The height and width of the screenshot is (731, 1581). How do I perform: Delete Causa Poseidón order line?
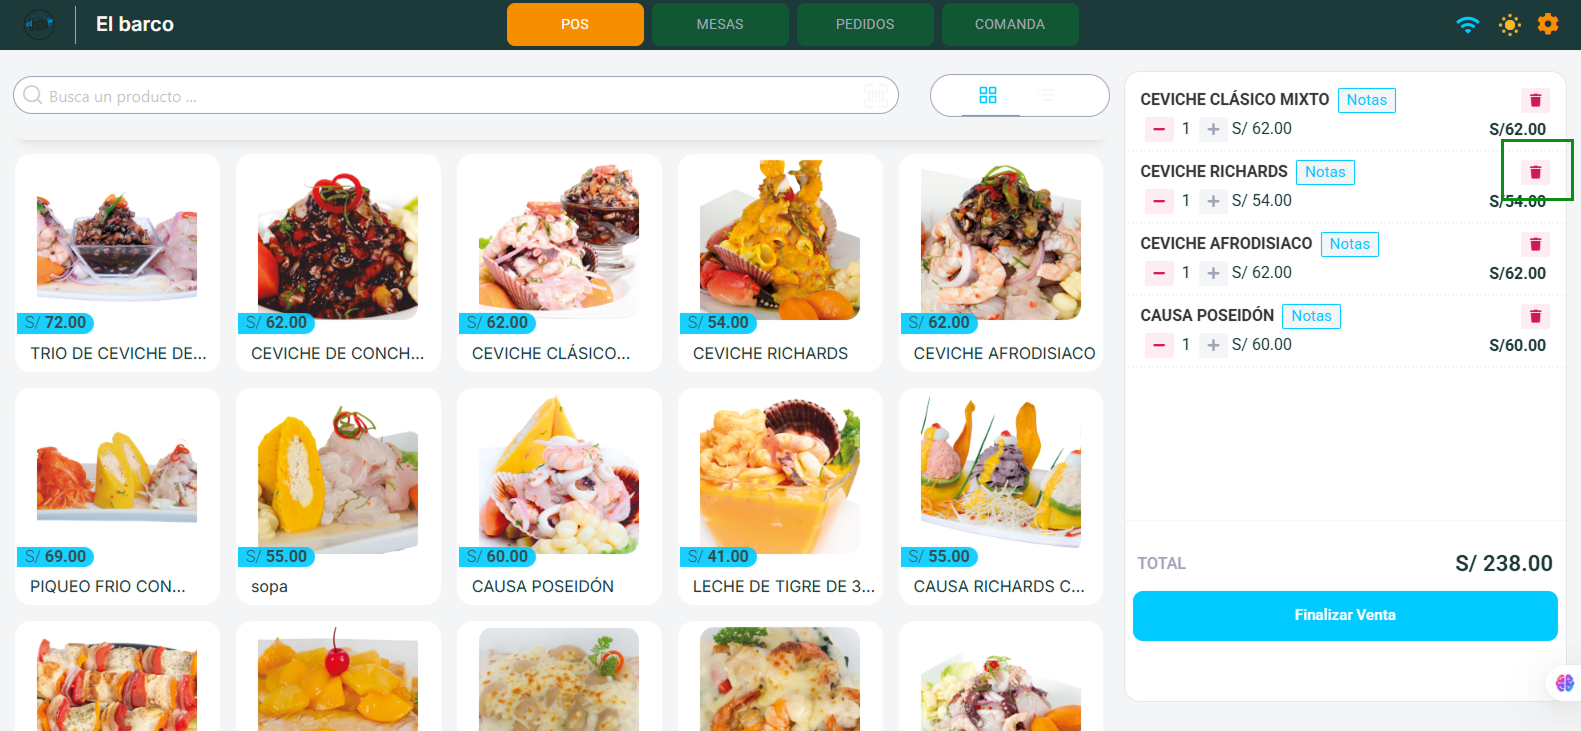(x=1535, y=316)
